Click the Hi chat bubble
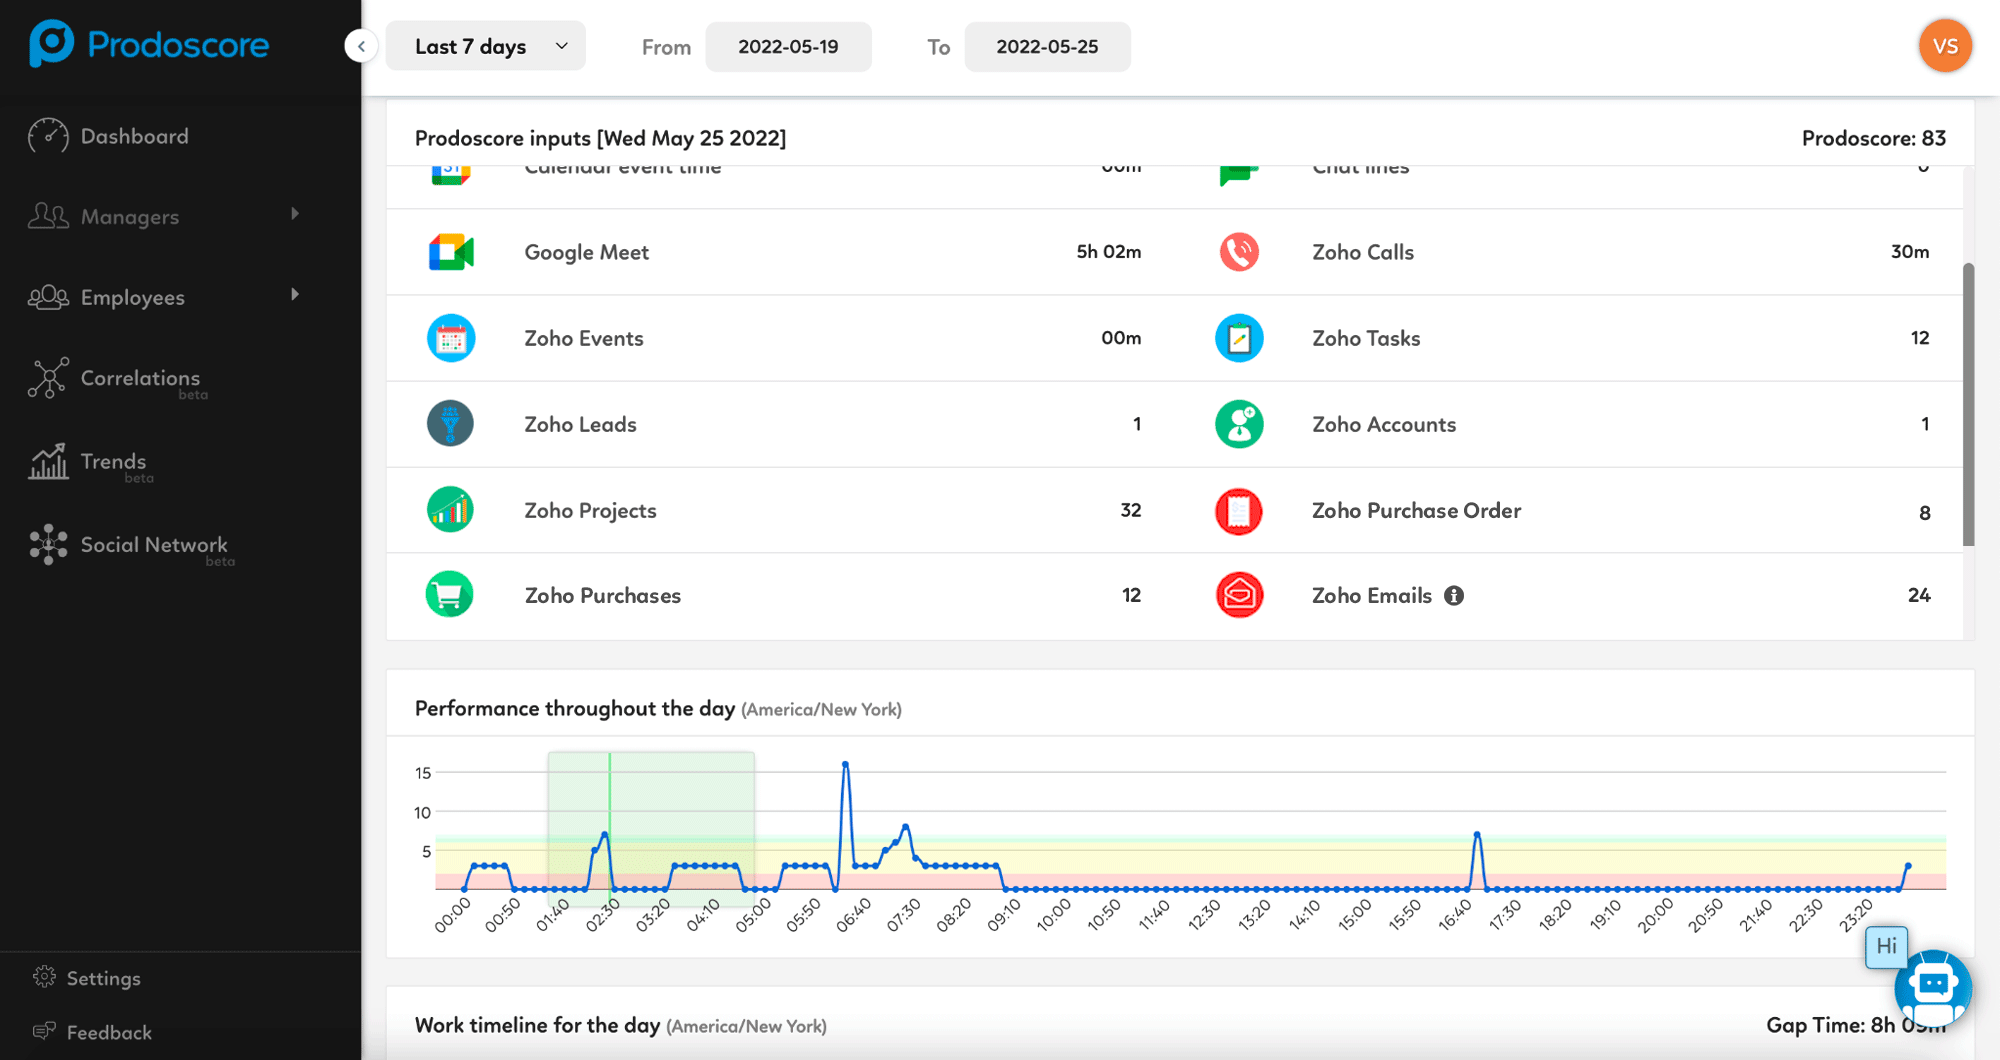2000x1060 pixels. click(x=1886, y=946)
